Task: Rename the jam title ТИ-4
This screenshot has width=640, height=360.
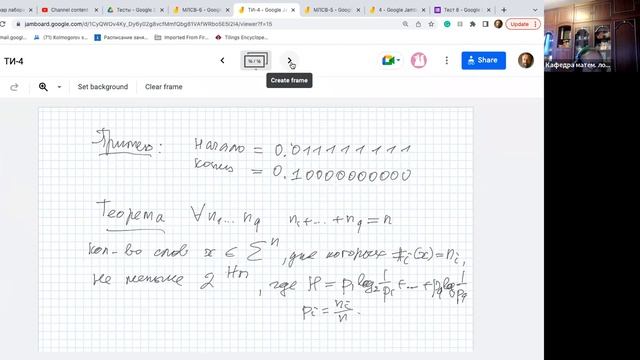Action: tap(14, 61)
